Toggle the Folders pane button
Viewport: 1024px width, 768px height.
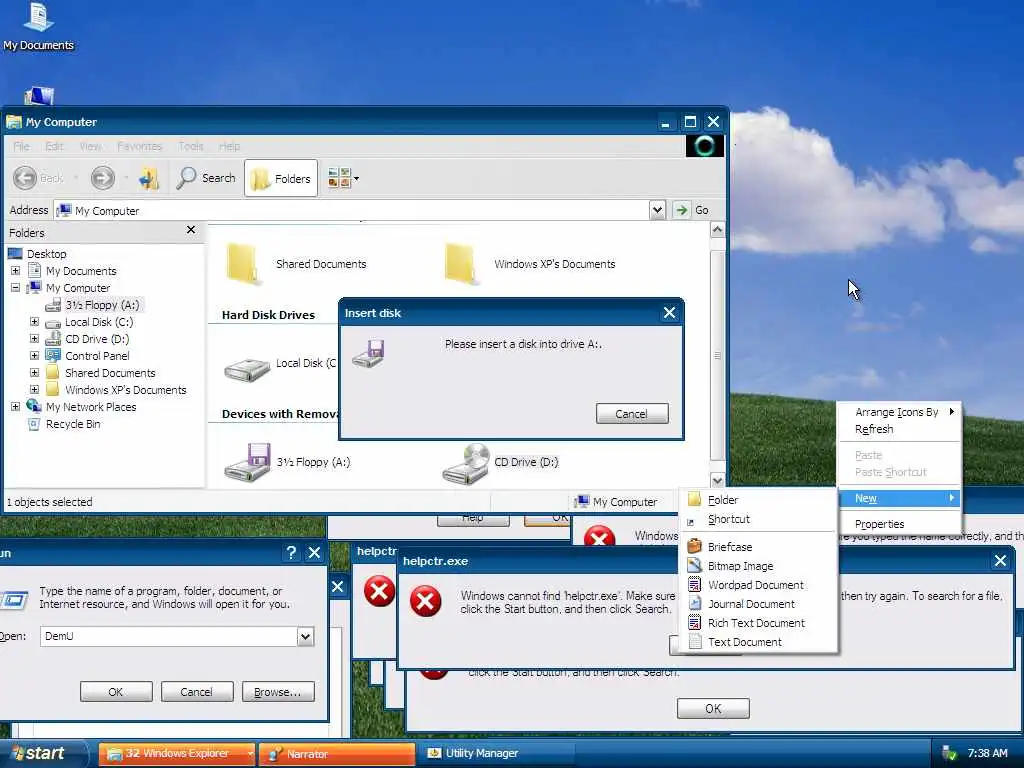pyautogui.click(x=281, y=178)
